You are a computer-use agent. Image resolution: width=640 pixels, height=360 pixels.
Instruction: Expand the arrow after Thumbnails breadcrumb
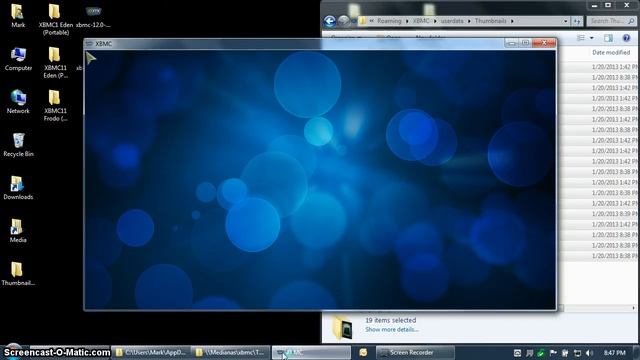[x=512, y=21]
